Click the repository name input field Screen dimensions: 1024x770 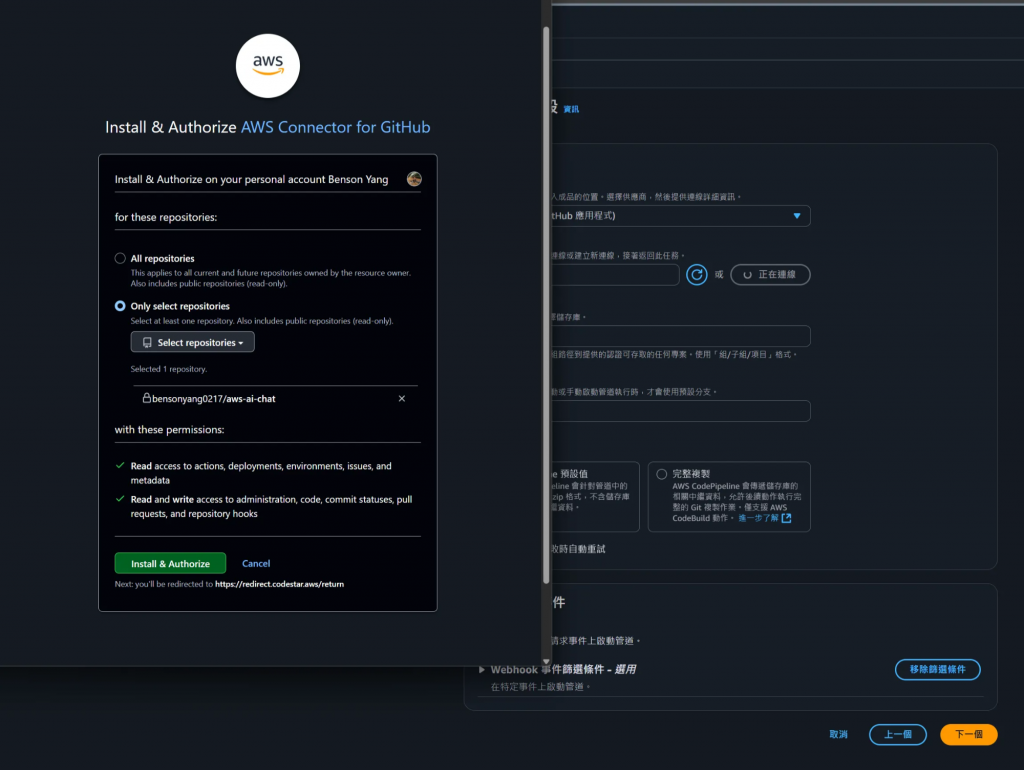coord(680,336)
